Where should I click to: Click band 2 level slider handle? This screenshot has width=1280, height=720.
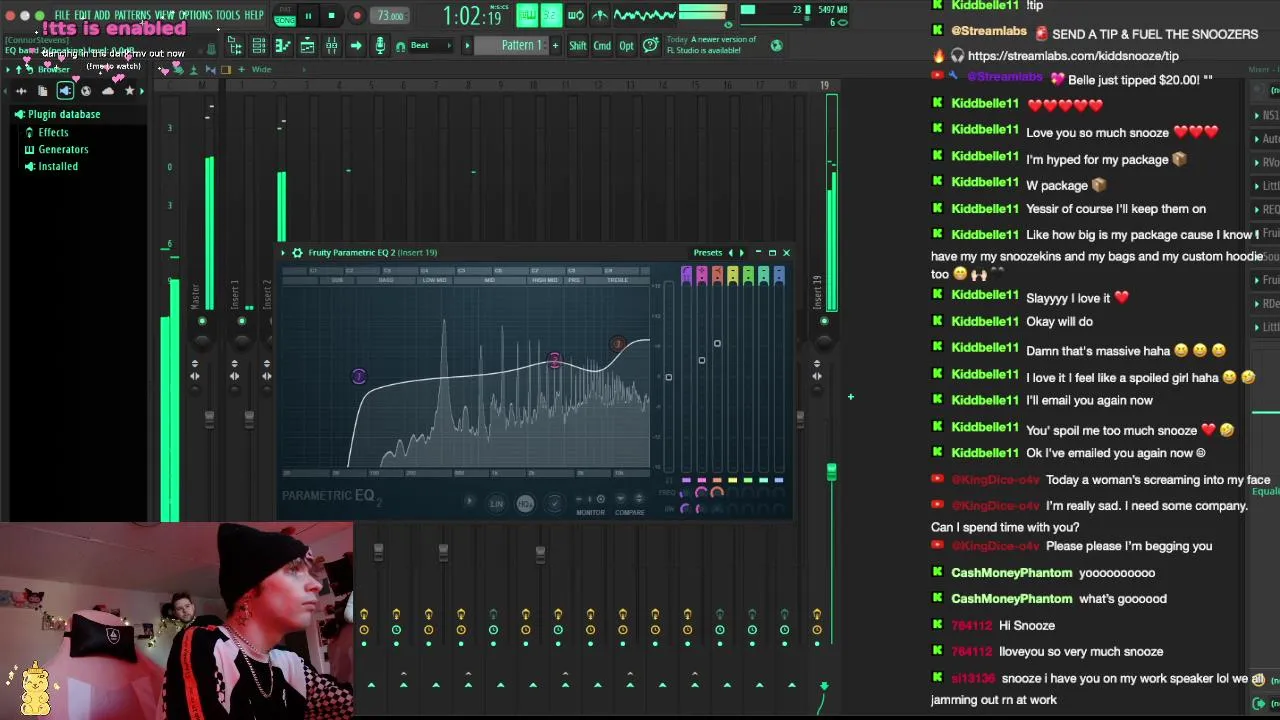click(x=701, y=360)
